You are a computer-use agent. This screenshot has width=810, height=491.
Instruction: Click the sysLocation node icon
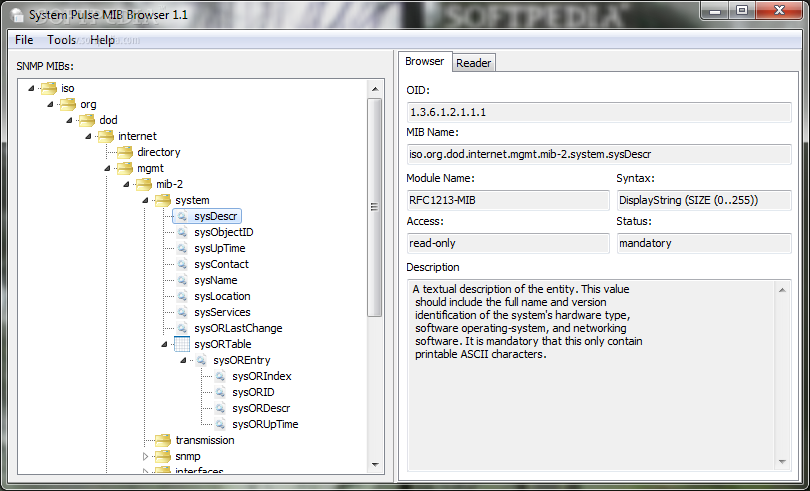pyautogui.click(x=182, y=297)
